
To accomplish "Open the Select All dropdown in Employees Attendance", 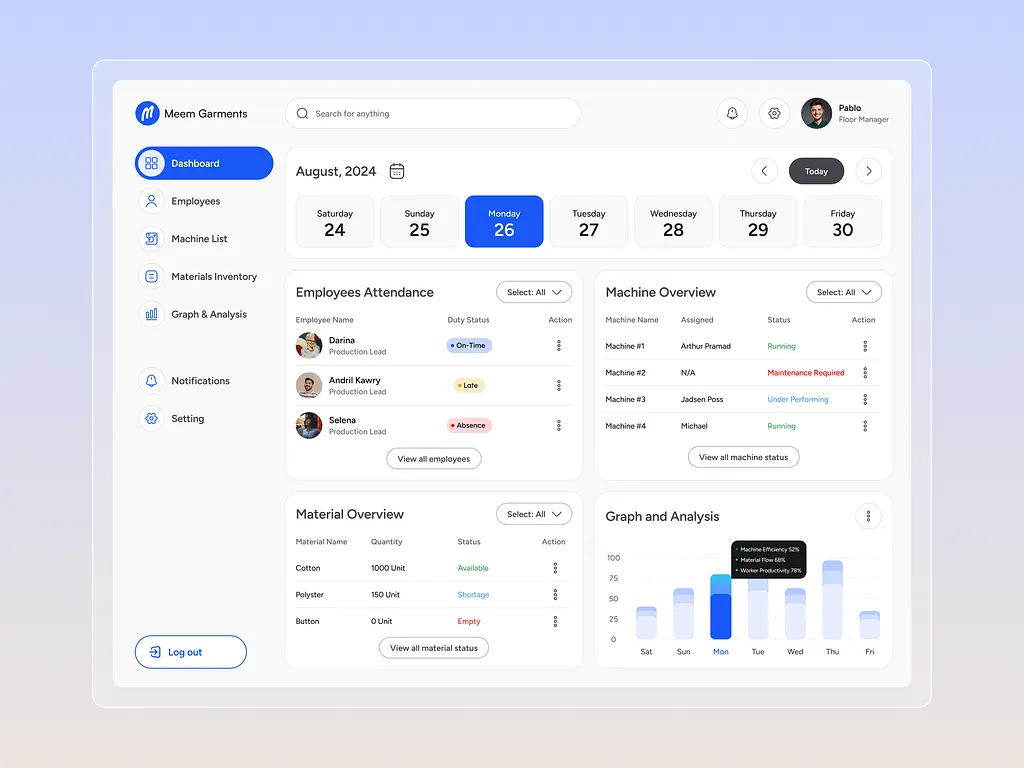I will (533, 291).
